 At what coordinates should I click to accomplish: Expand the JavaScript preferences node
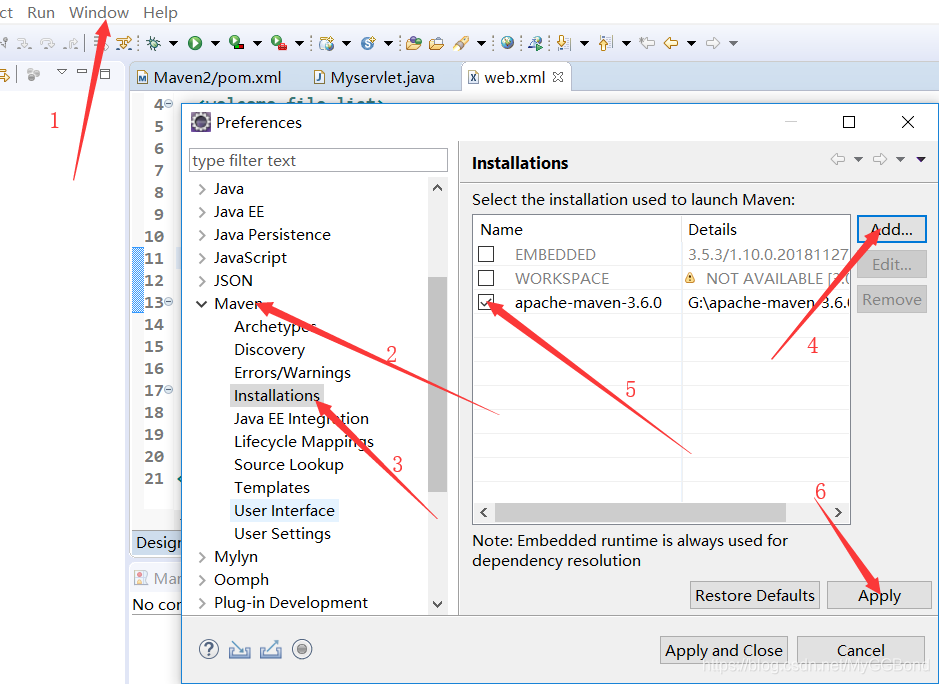click(202, 258)
